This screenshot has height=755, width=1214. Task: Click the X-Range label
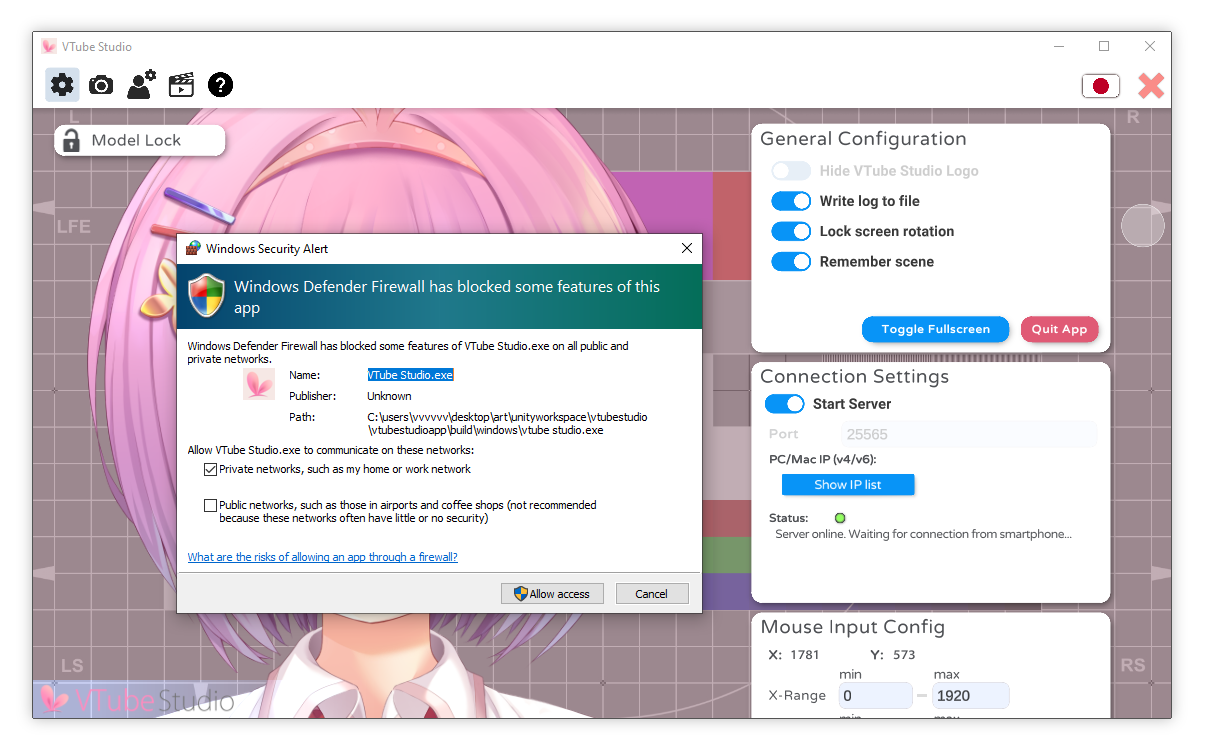point(797,695)
